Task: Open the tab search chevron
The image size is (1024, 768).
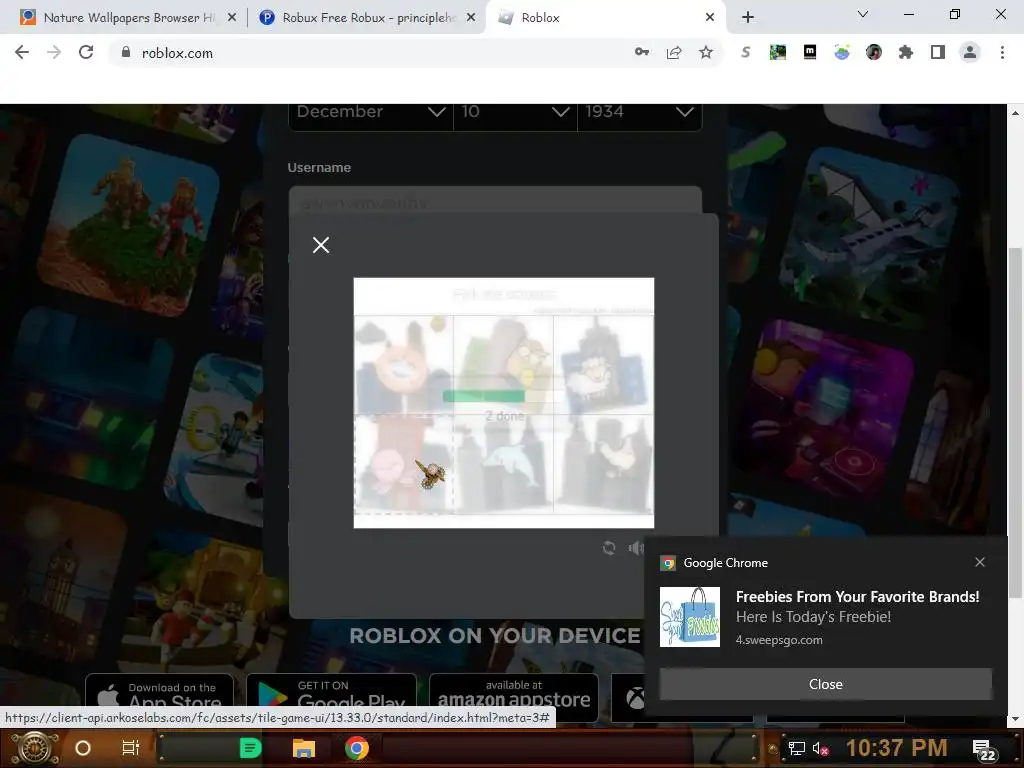Action: coord(863,14)
